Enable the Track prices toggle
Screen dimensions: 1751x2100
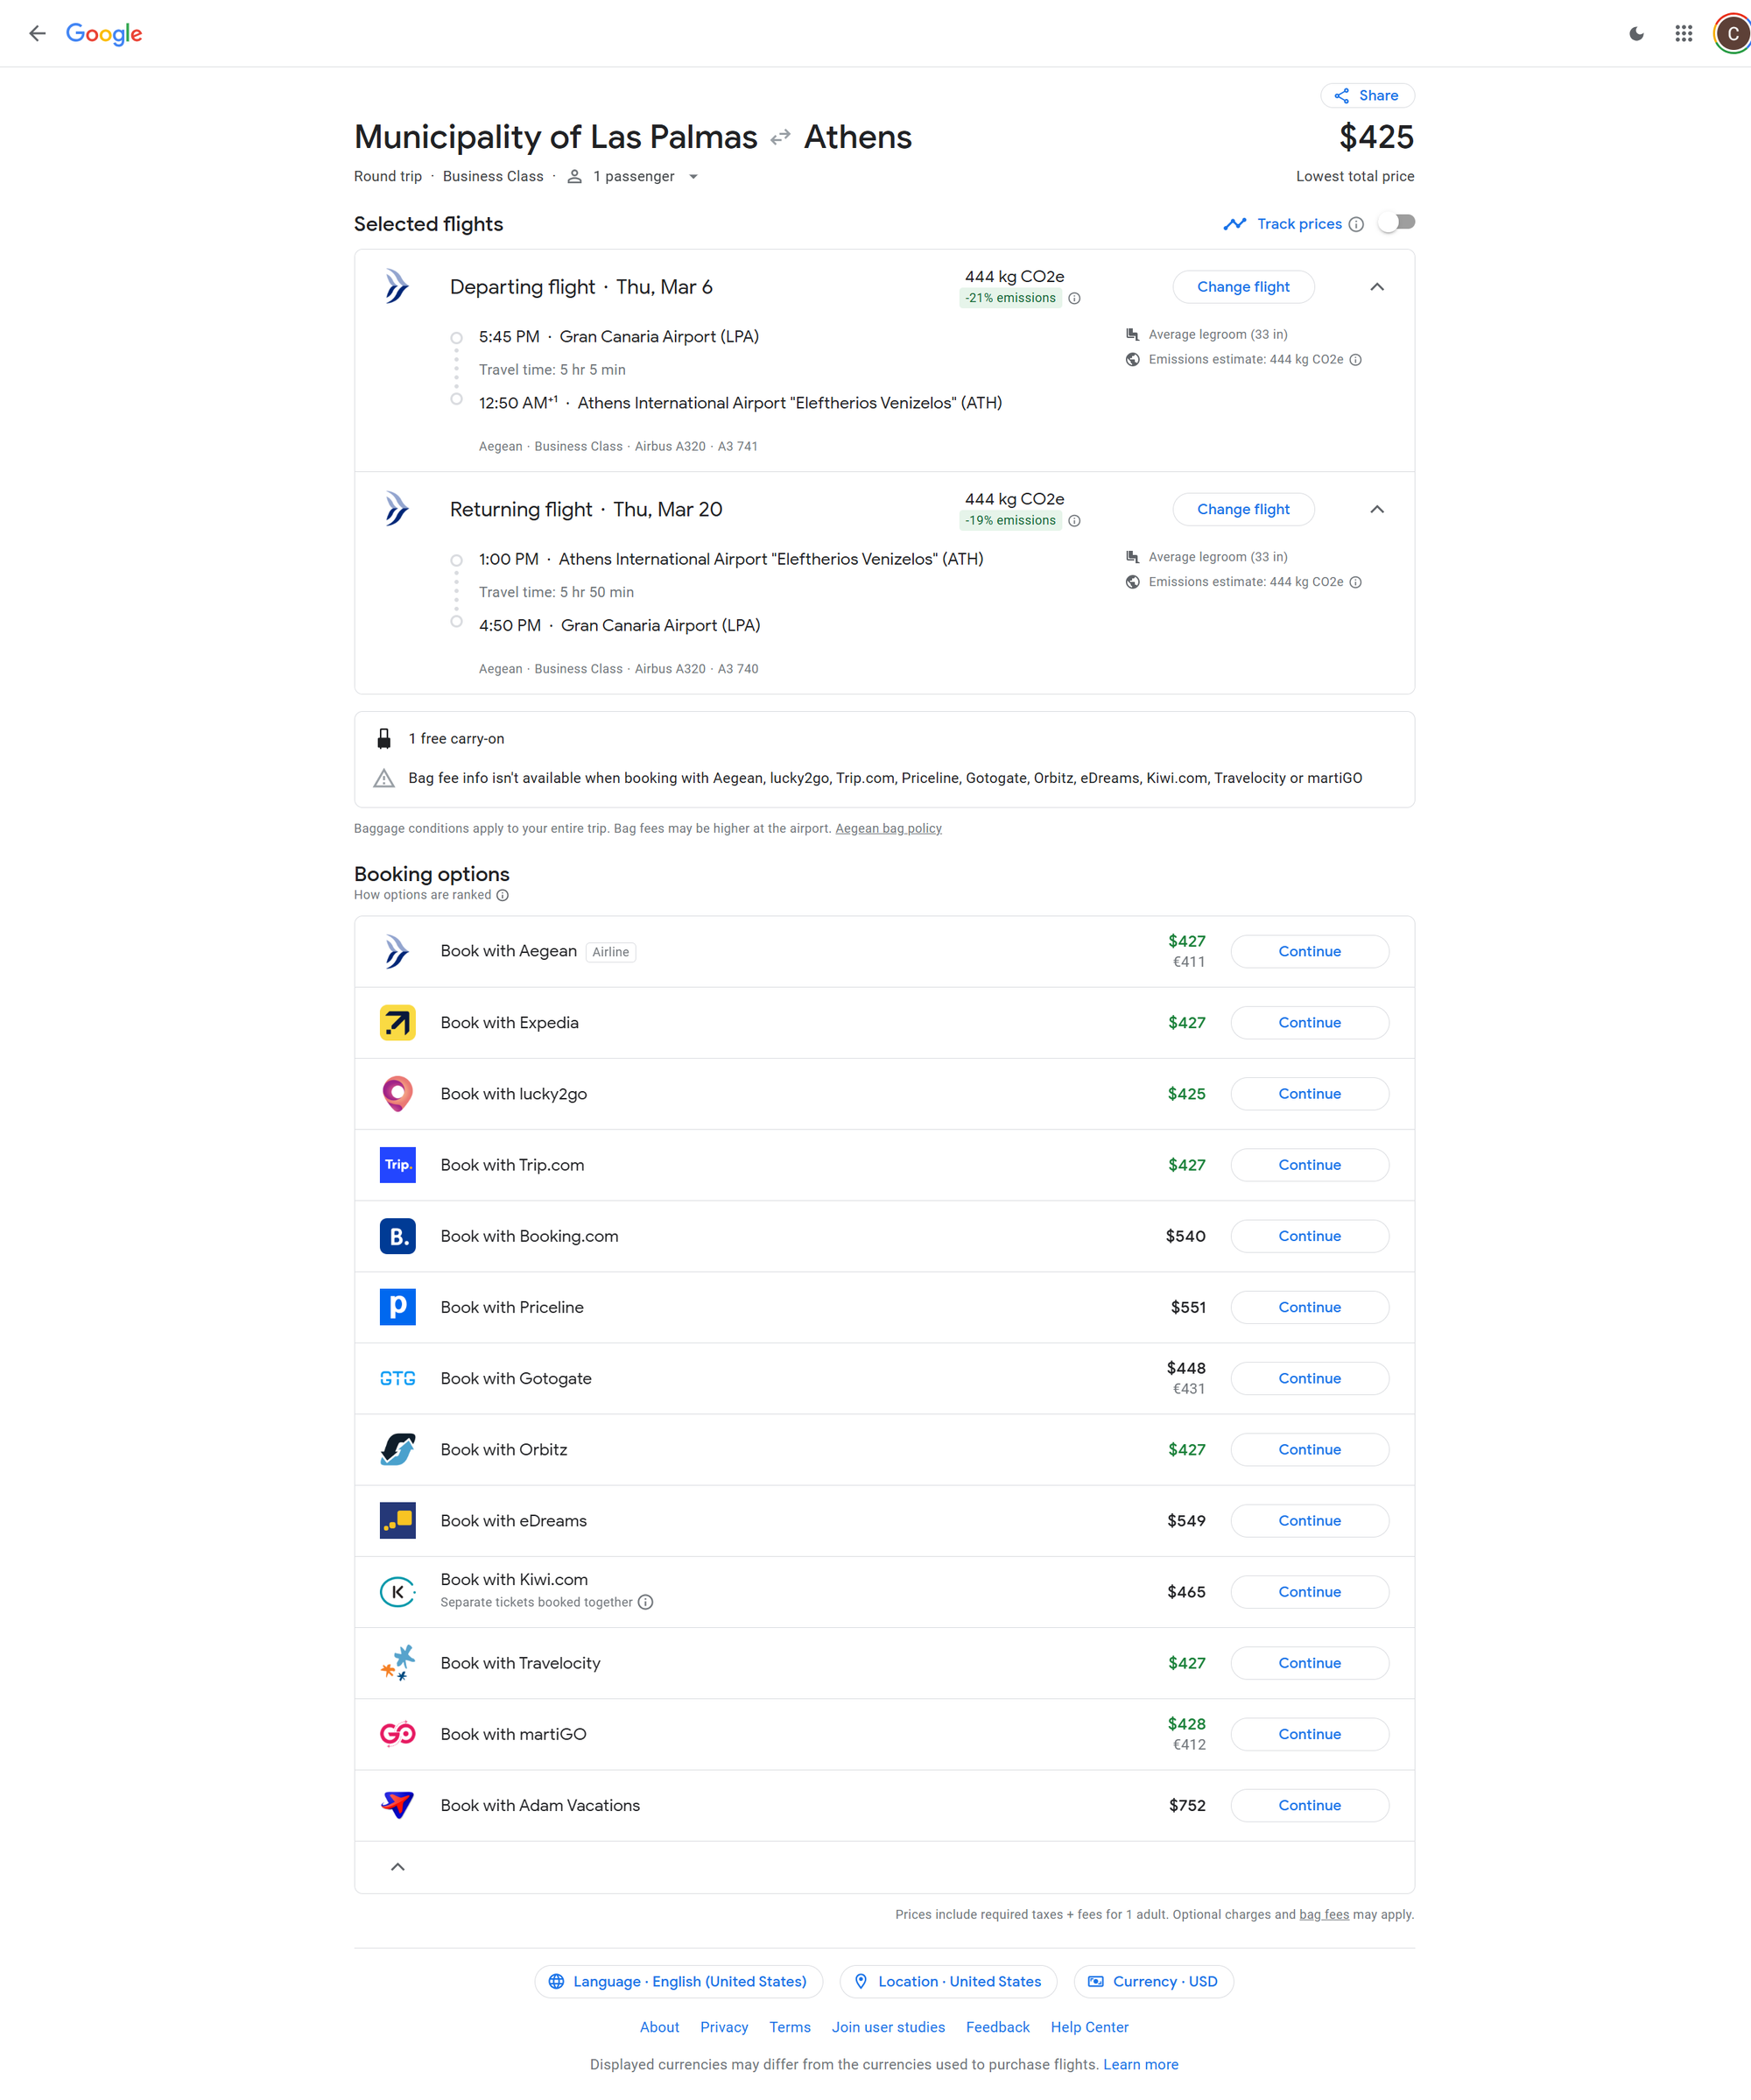click(x=1396, y=223)
